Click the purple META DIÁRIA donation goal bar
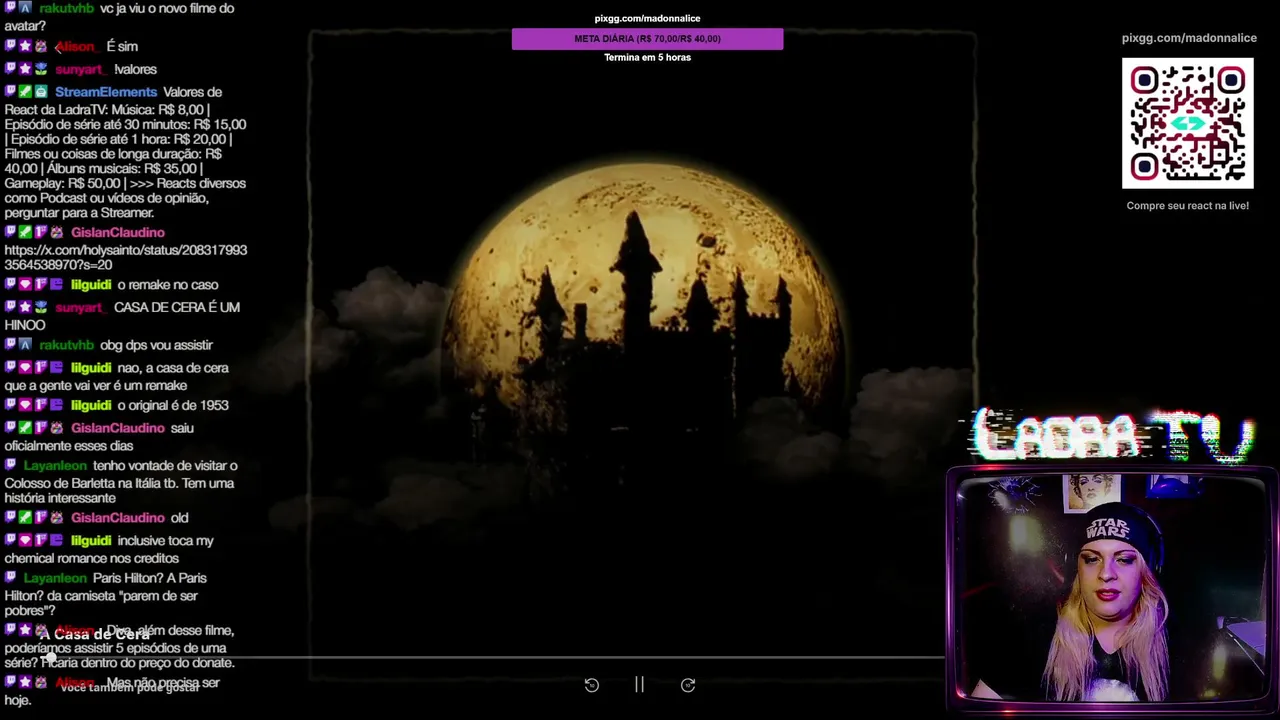The width and height of the screenshot is (1280, 720). (x=647, y=39)
